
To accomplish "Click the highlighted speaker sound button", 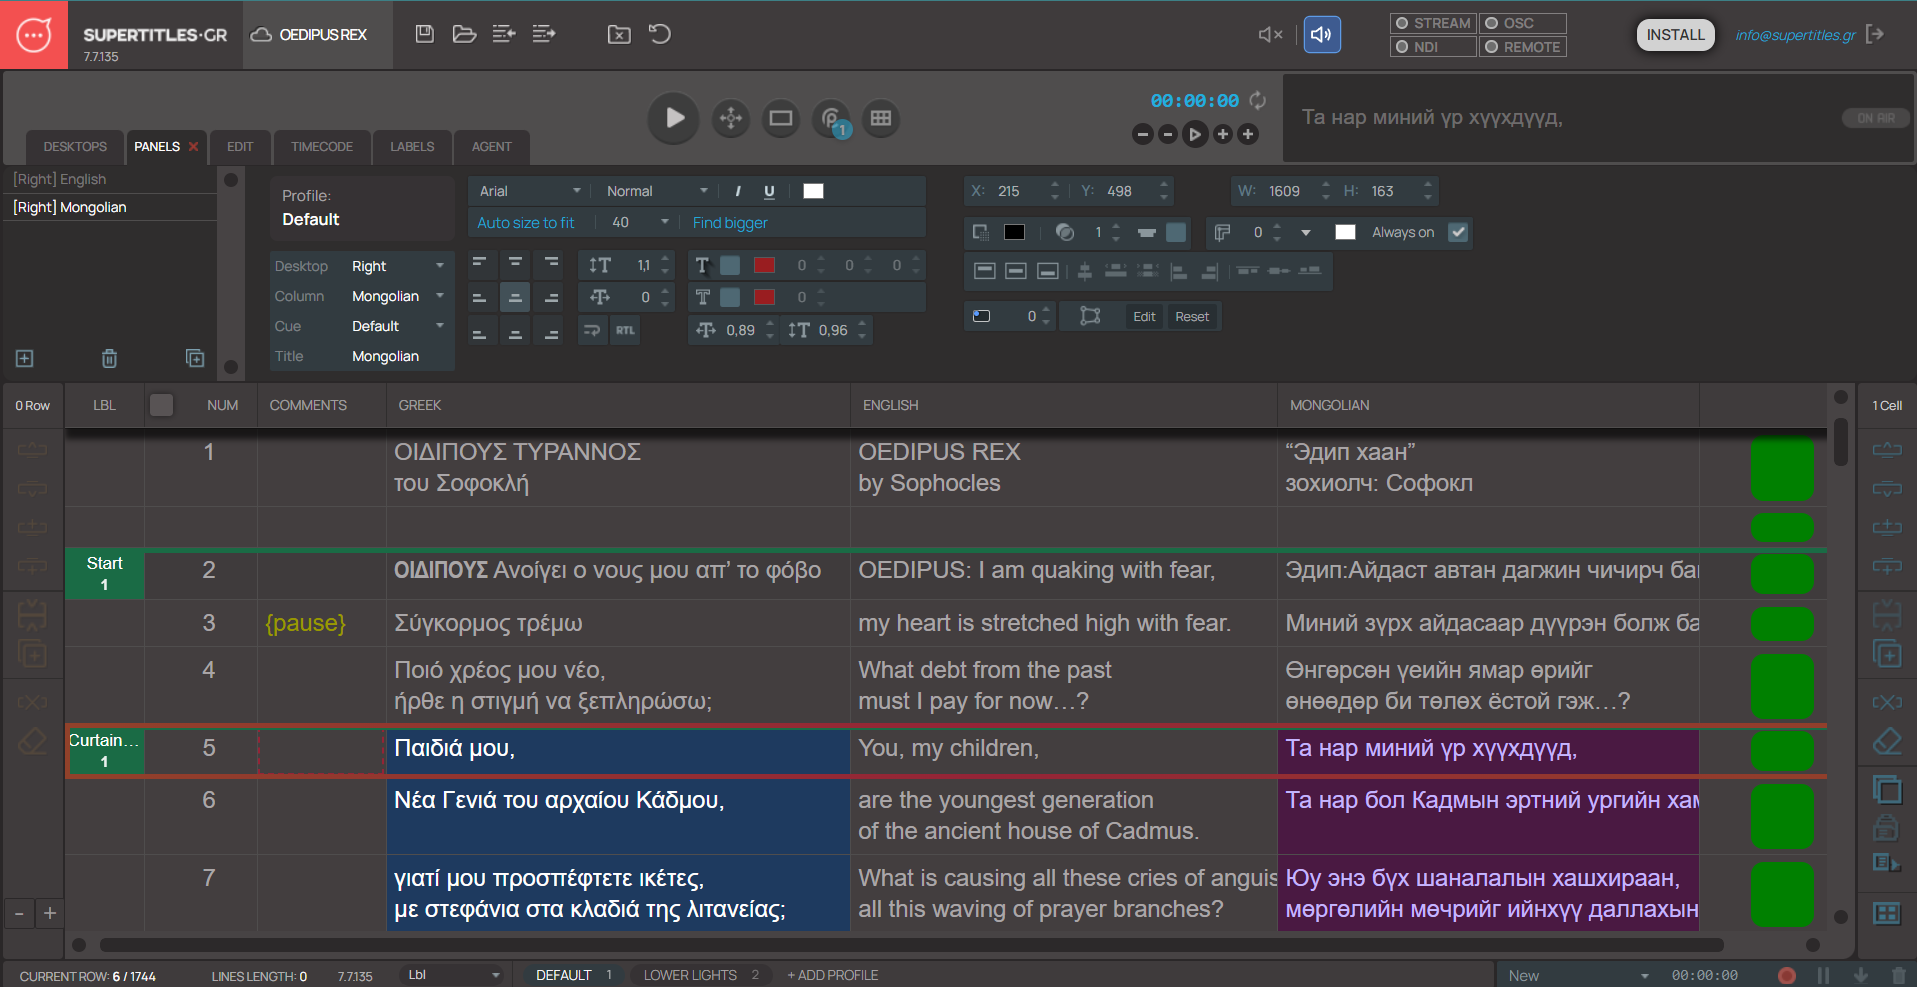I will pyautogui.click(x=1322, y=34).
